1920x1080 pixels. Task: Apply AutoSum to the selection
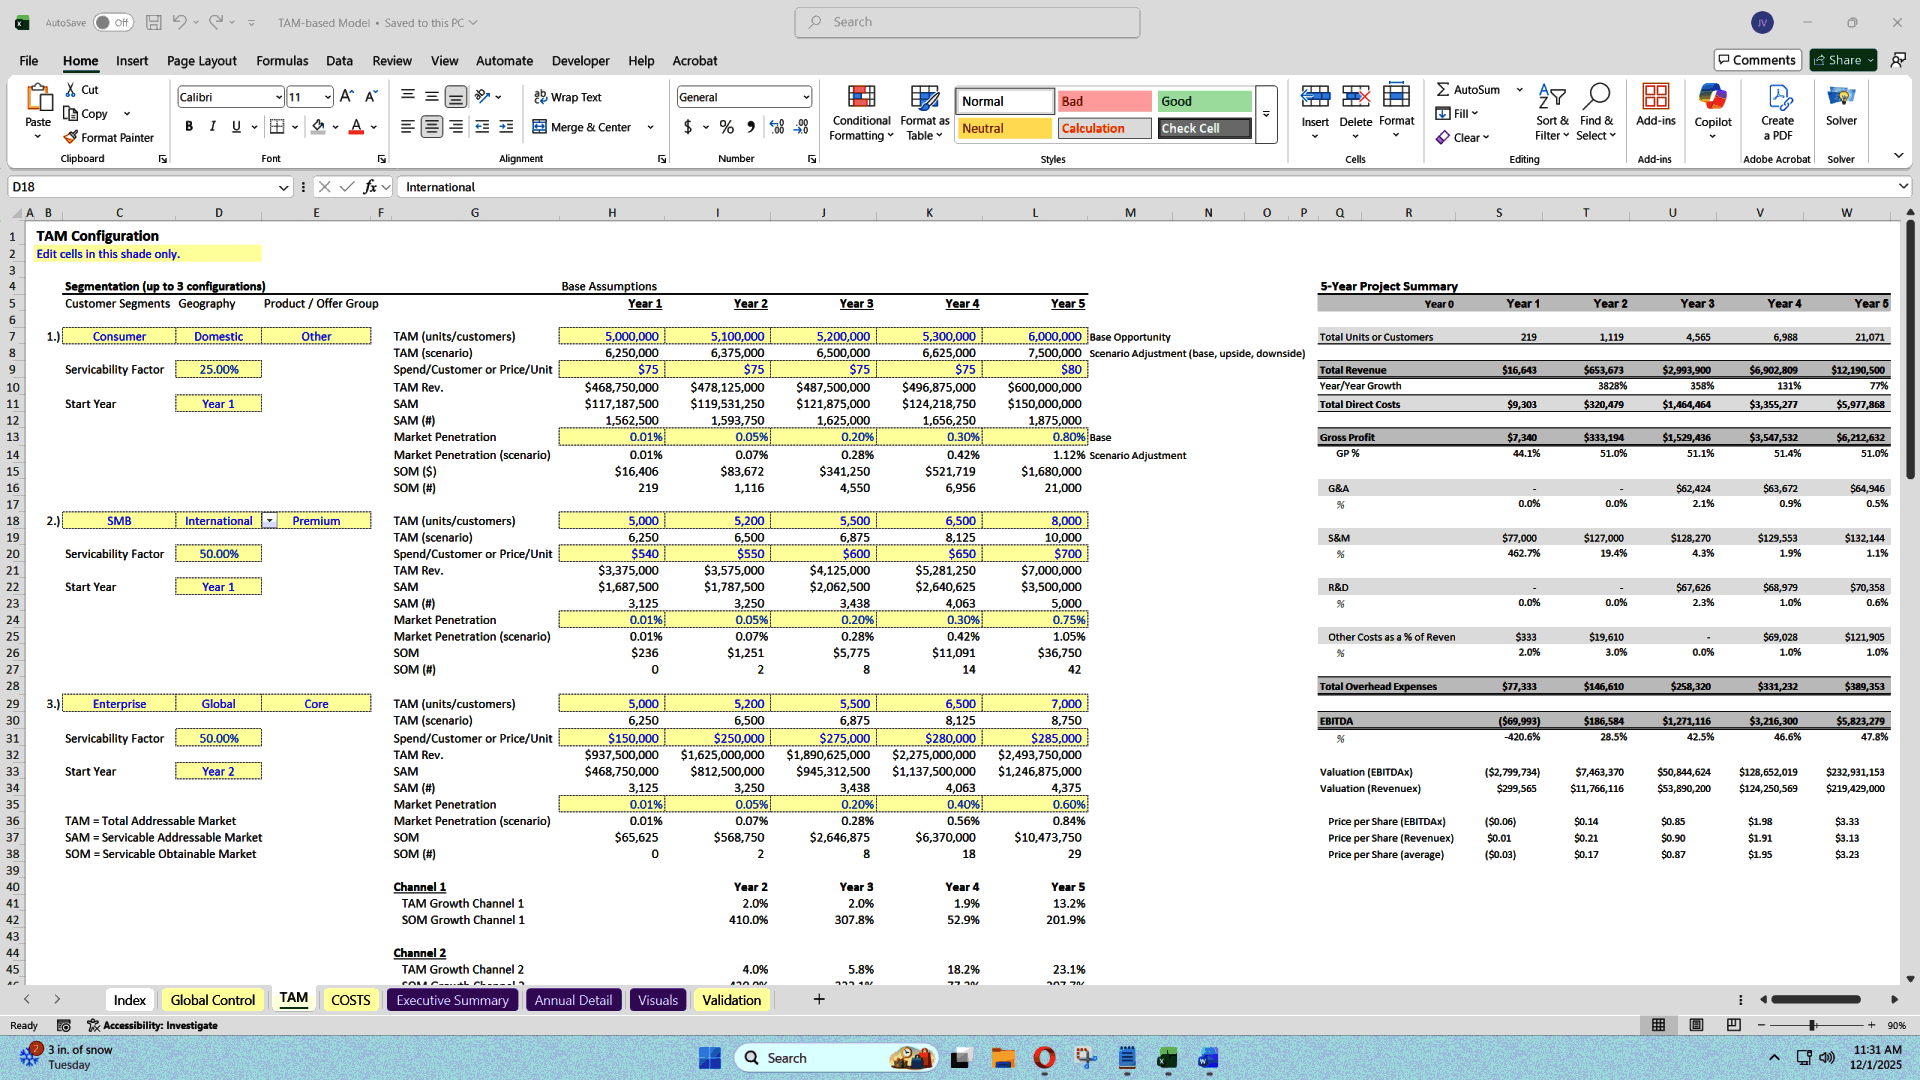[x=1468, y=89]
